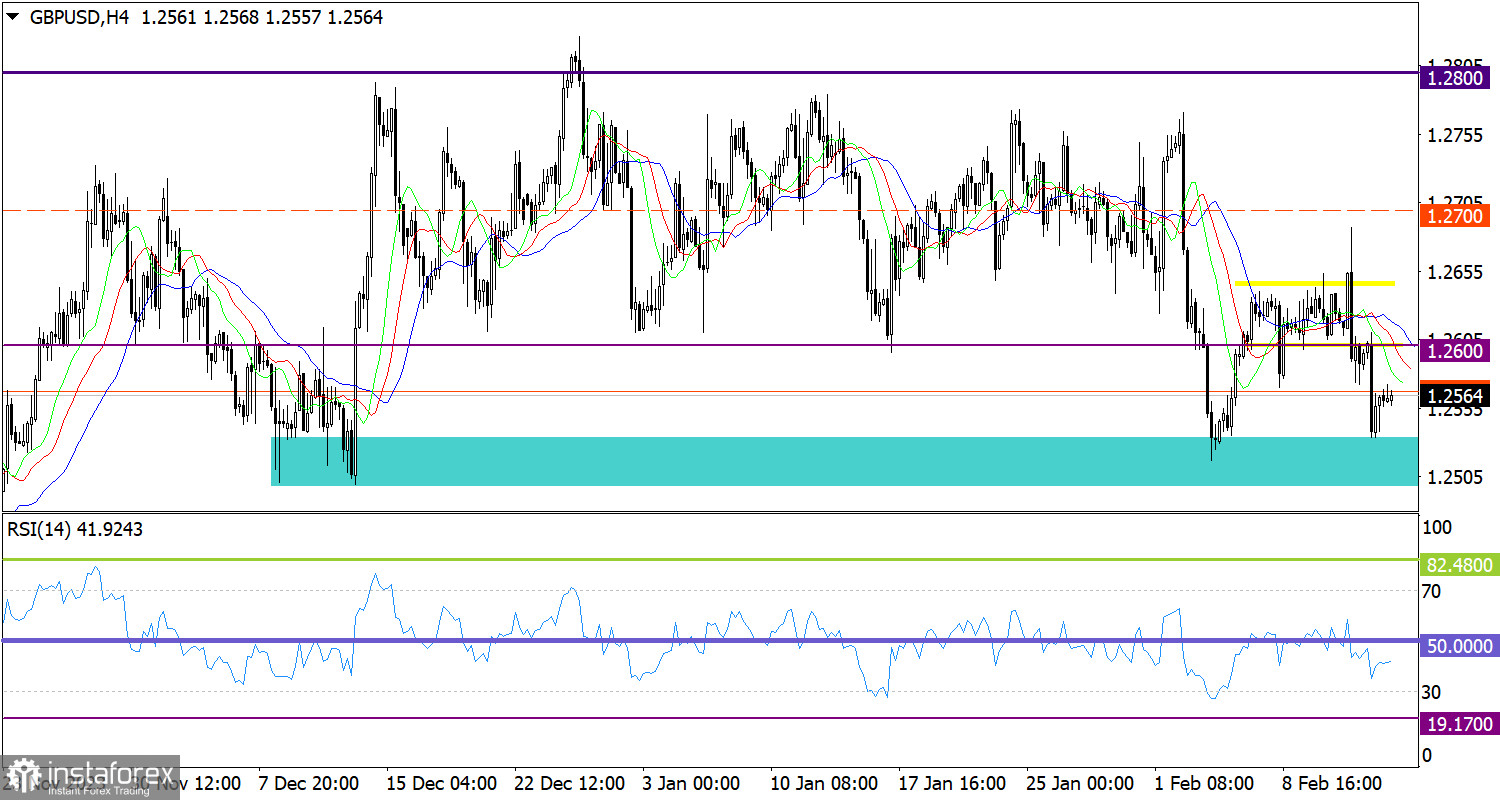
Task: Click the RSI(14) 41.9243 indicator title
Action: tap(75, 530)
